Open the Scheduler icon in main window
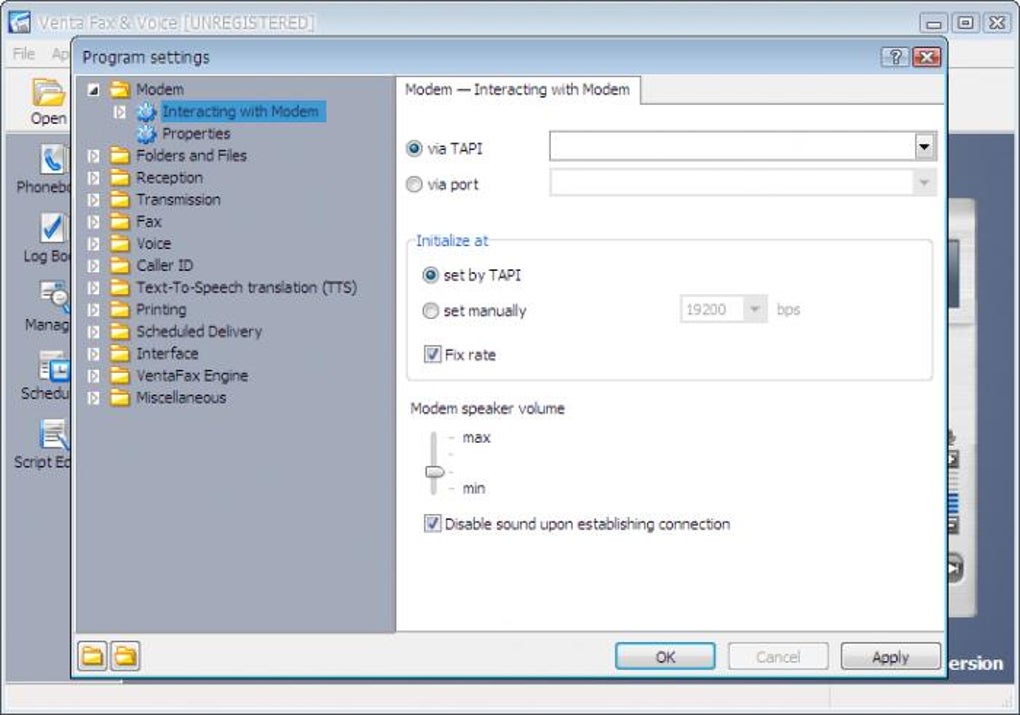Screen dimensions: 1020x715 [55, 366]
